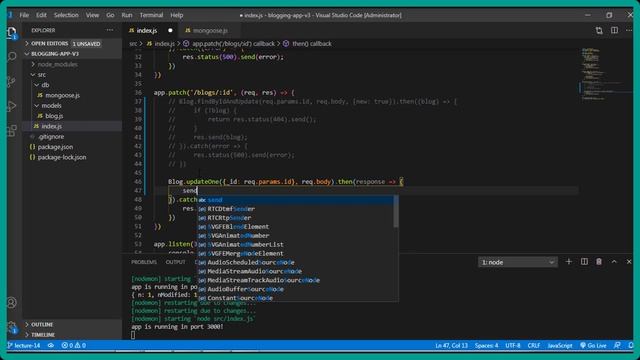
Task: Change language mode via JavaScript status item
Action: tap(560, 345)
